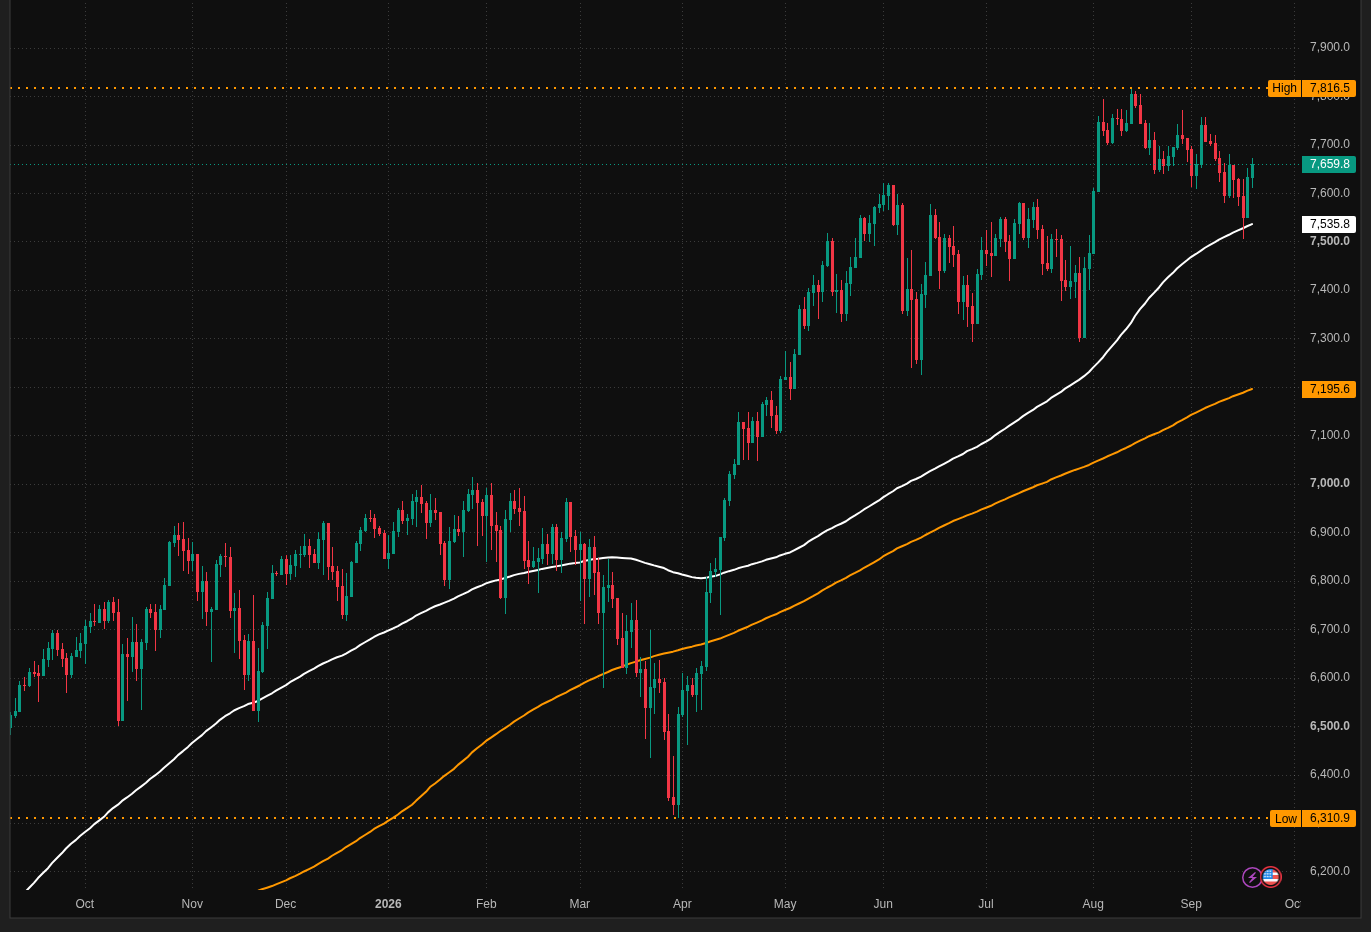Click the orange moving average value 7,195.6

click(x=1329, y=389)
